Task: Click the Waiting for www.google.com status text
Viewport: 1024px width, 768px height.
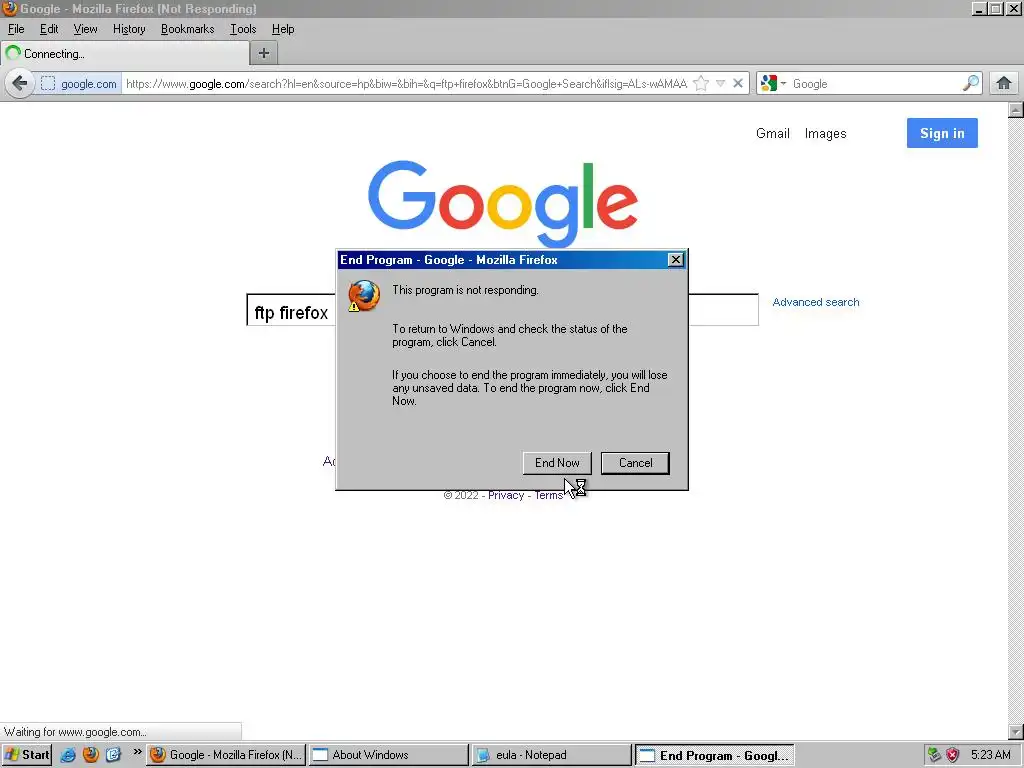Action: 74,732
